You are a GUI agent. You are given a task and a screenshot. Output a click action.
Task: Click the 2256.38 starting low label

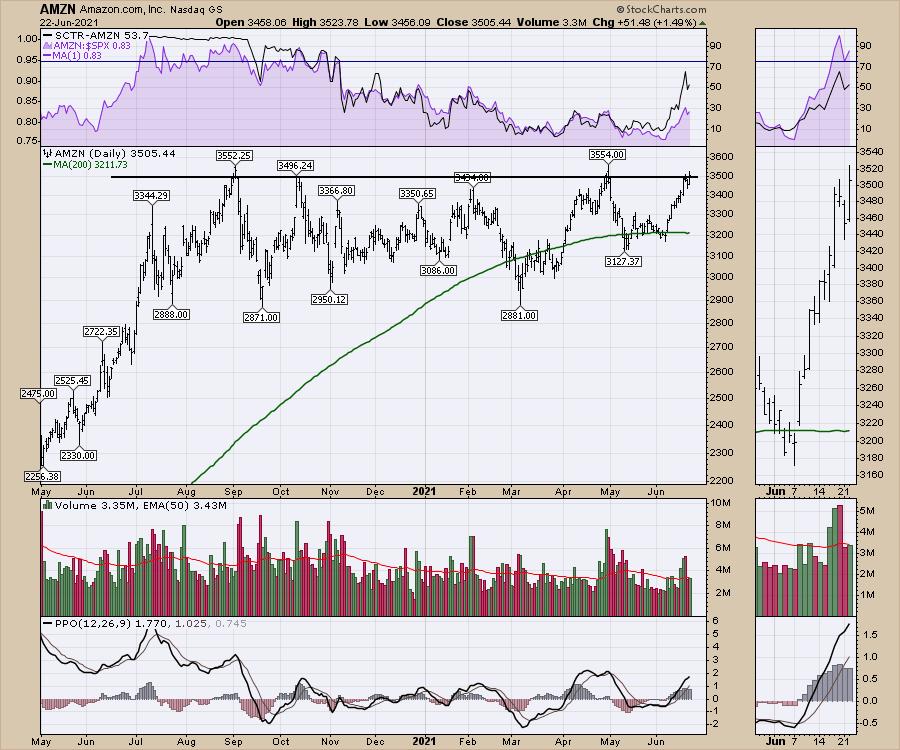pyautogui.click(x=41, y=478)
